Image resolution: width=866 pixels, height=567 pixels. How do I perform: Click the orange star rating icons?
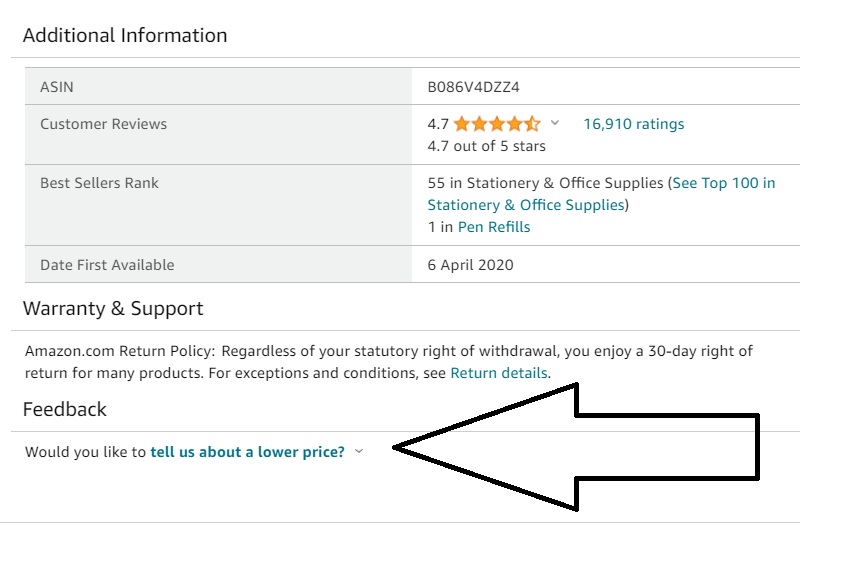[497, 124]
